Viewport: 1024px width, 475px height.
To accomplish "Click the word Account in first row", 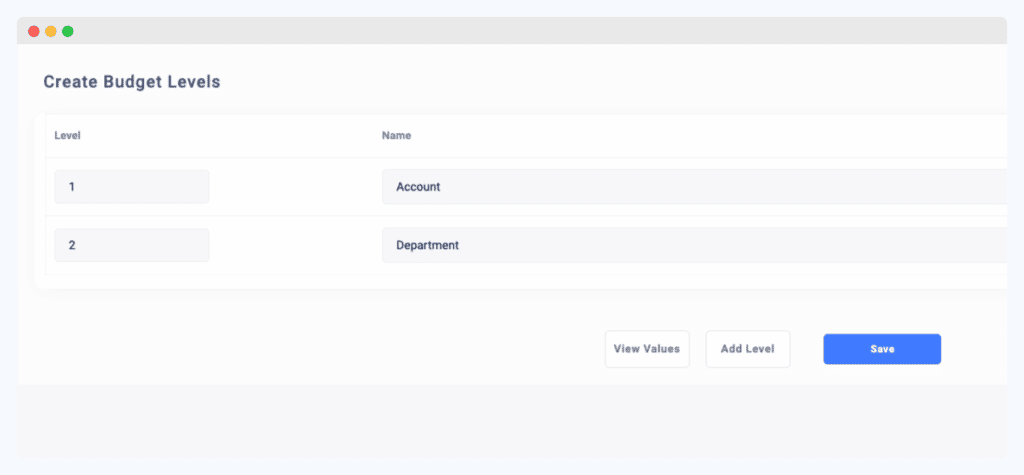I will pos(418,187).
